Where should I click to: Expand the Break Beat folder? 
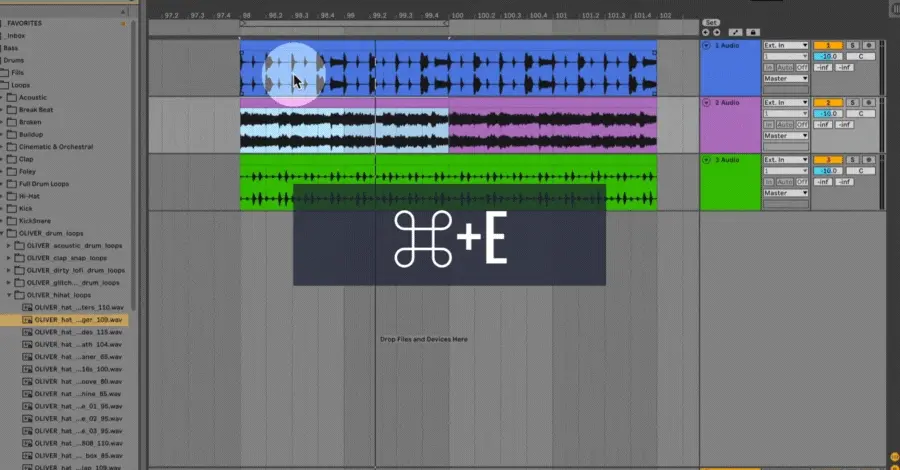(2, 110)
